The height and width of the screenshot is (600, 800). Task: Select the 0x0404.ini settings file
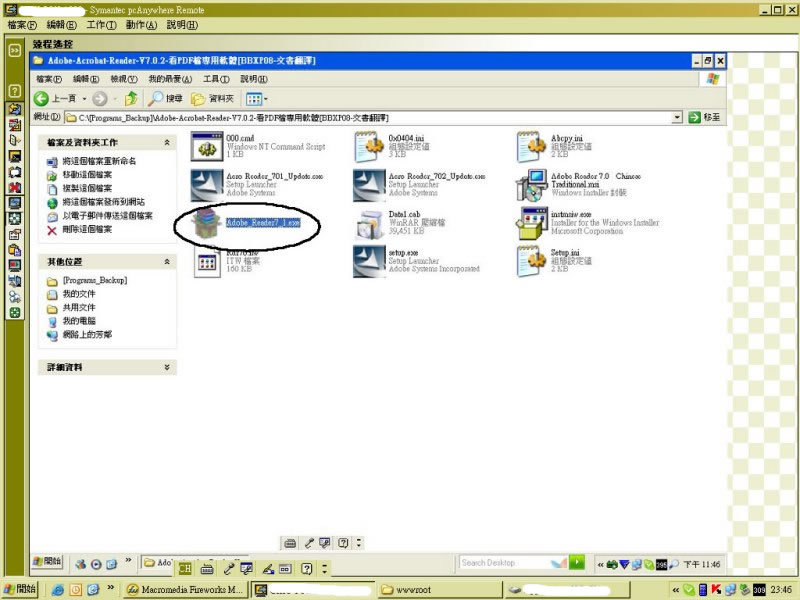coord(392,145)
